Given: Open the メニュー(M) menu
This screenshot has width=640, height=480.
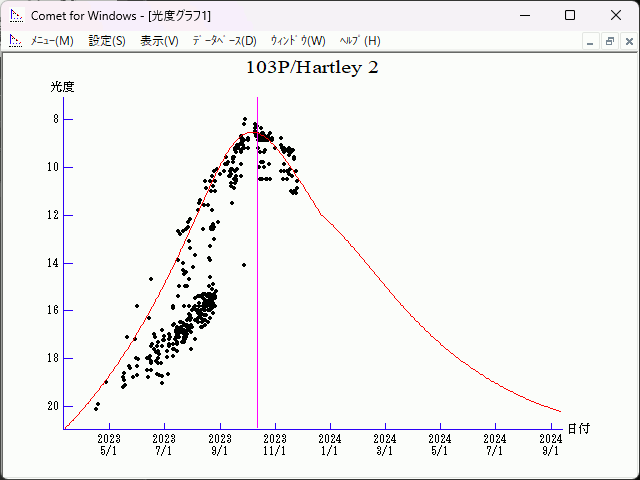Looking at the screenshot, I should click(x=52, y=41).
